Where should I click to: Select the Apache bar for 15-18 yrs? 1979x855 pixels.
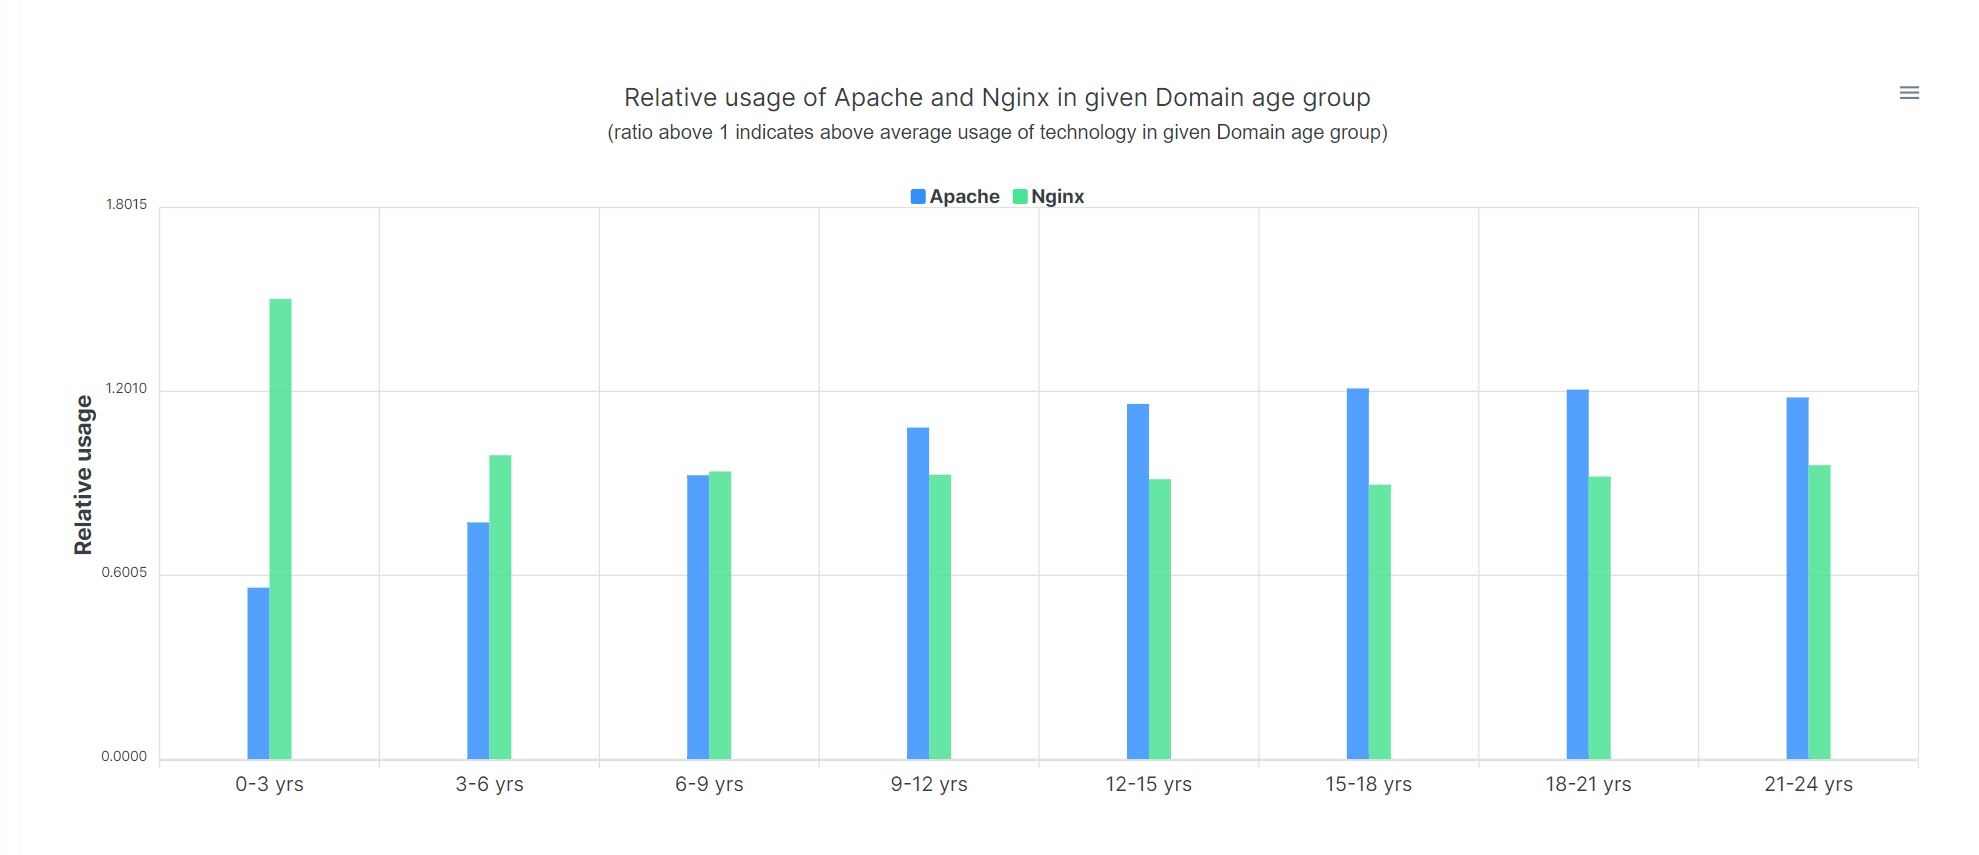1358,574
